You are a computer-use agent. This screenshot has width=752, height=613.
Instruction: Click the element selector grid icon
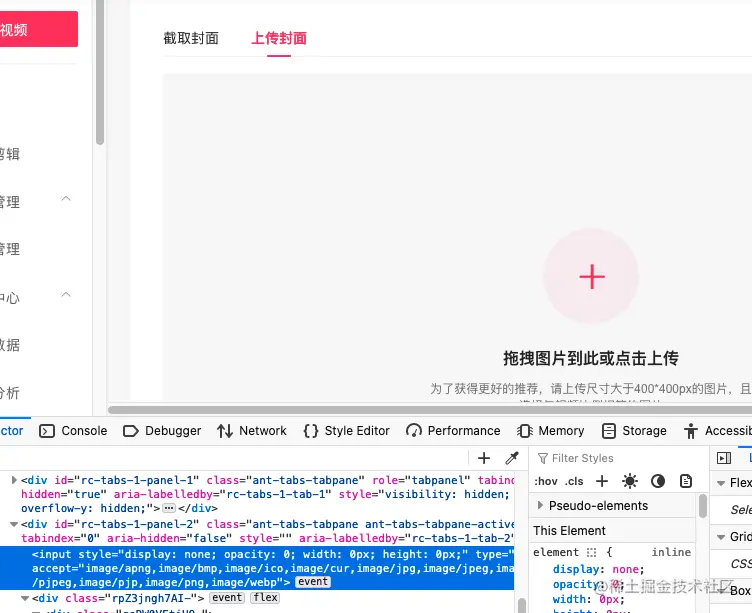click(591, 553)
